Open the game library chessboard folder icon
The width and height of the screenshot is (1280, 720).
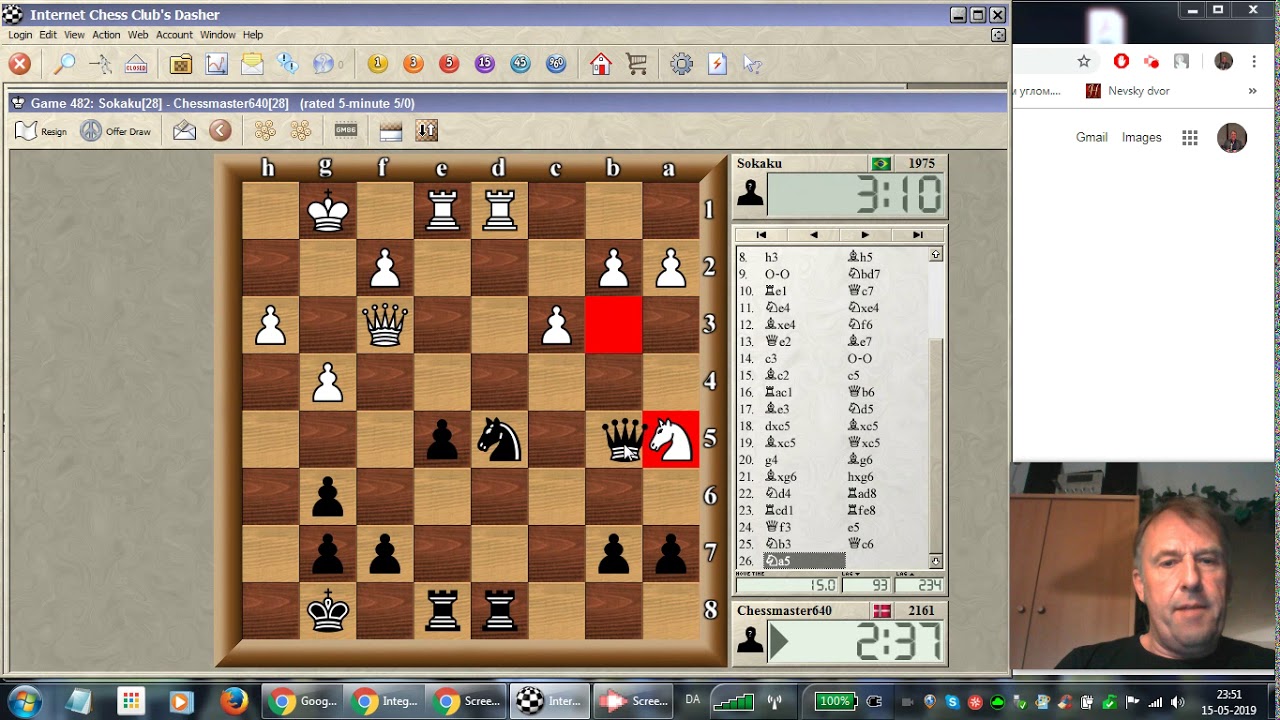point(181,64)
